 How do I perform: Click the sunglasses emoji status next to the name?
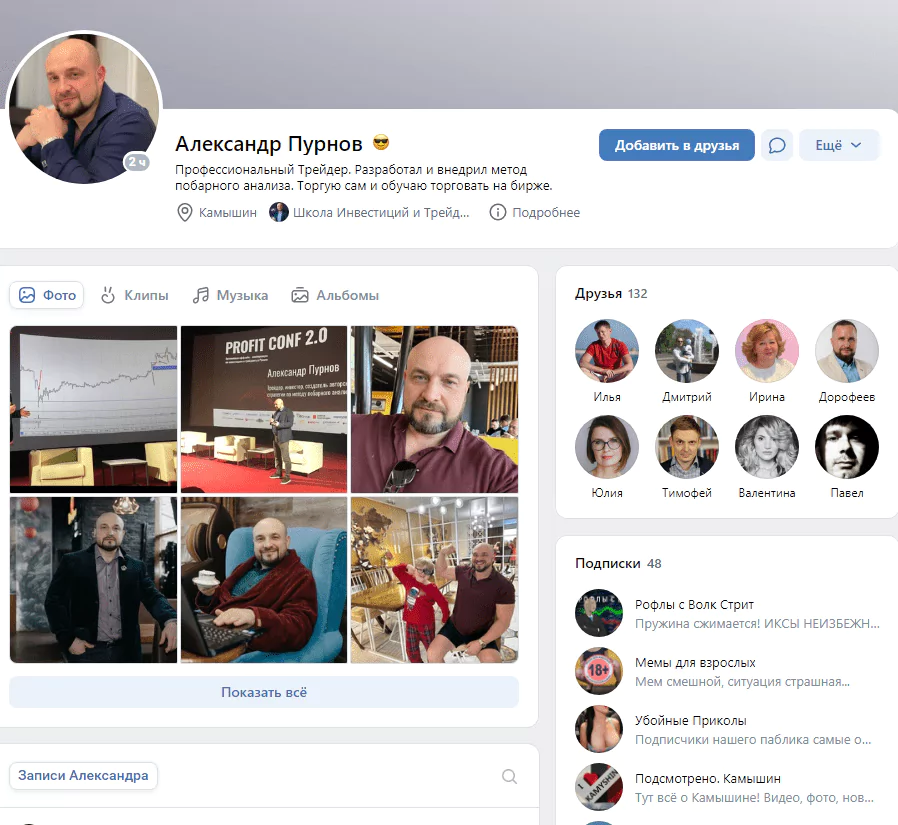click(x=381, y=143)
